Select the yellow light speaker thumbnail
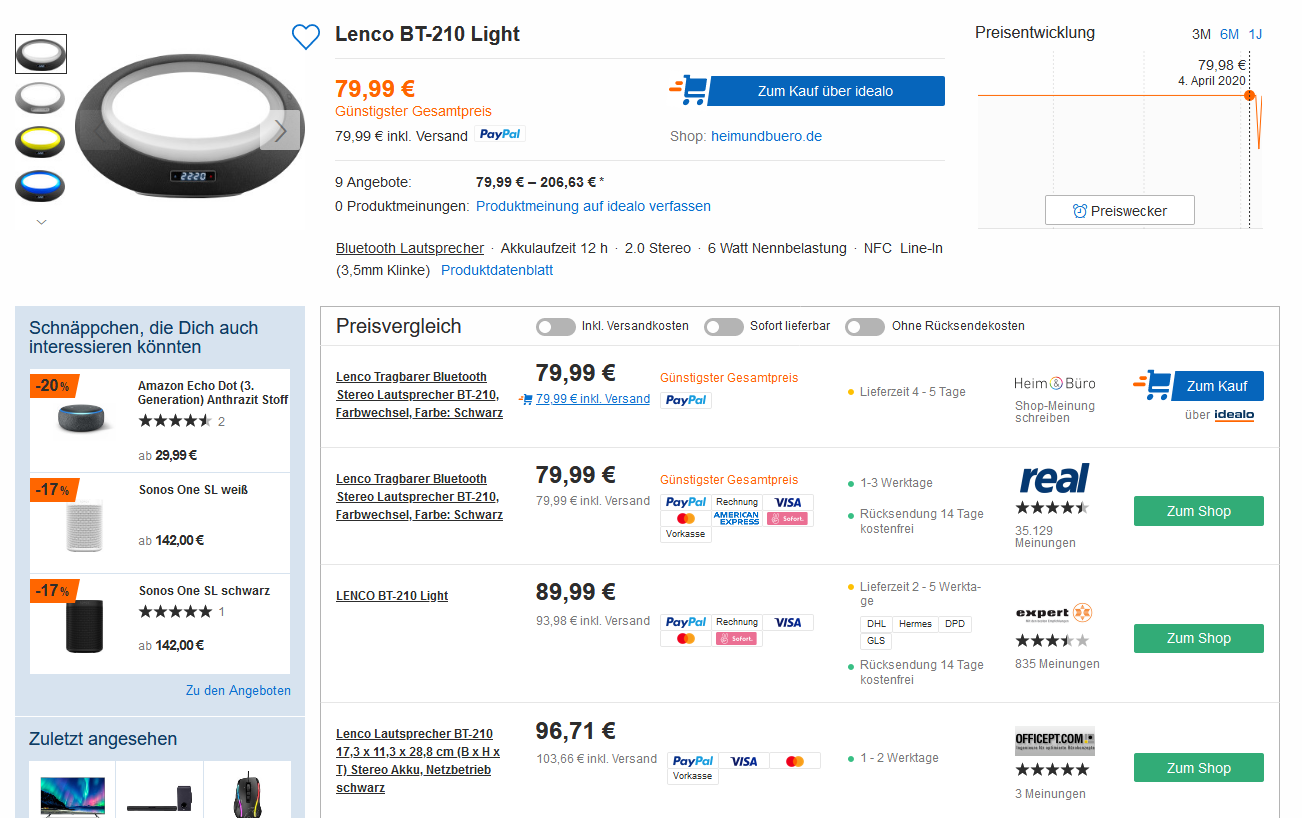This screenshot has height=818, width=1302. click(41, 142)
